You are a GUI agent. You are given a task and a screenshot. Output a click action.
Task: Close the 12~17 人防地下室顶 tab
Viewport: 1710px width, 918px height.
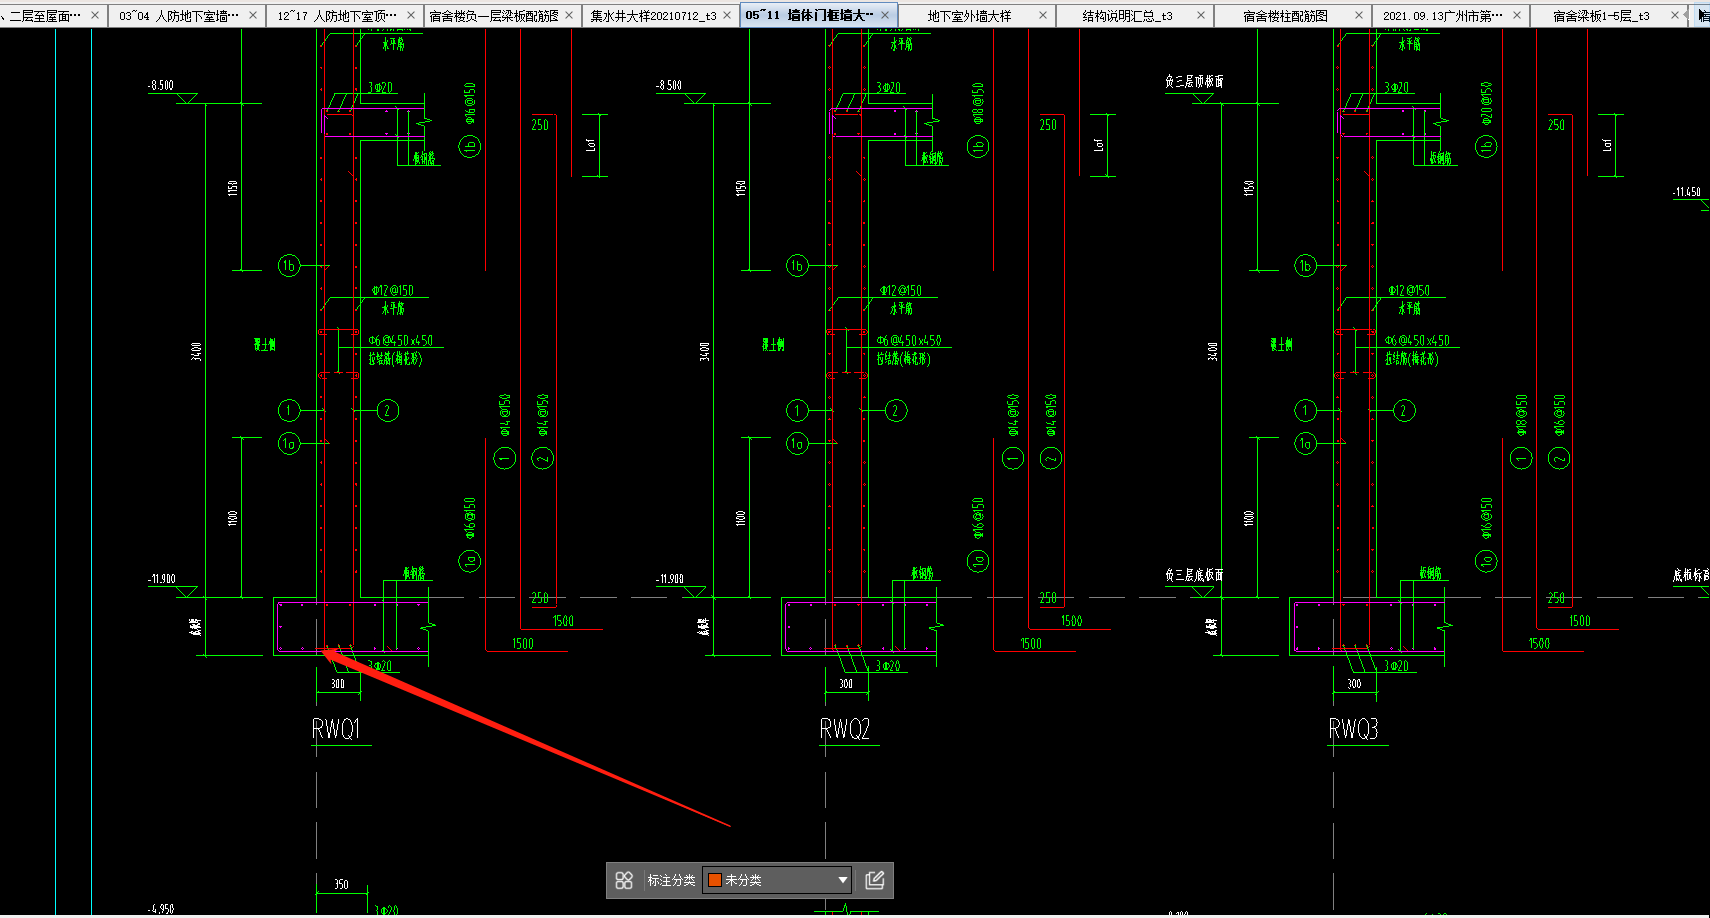pos(411,15)
